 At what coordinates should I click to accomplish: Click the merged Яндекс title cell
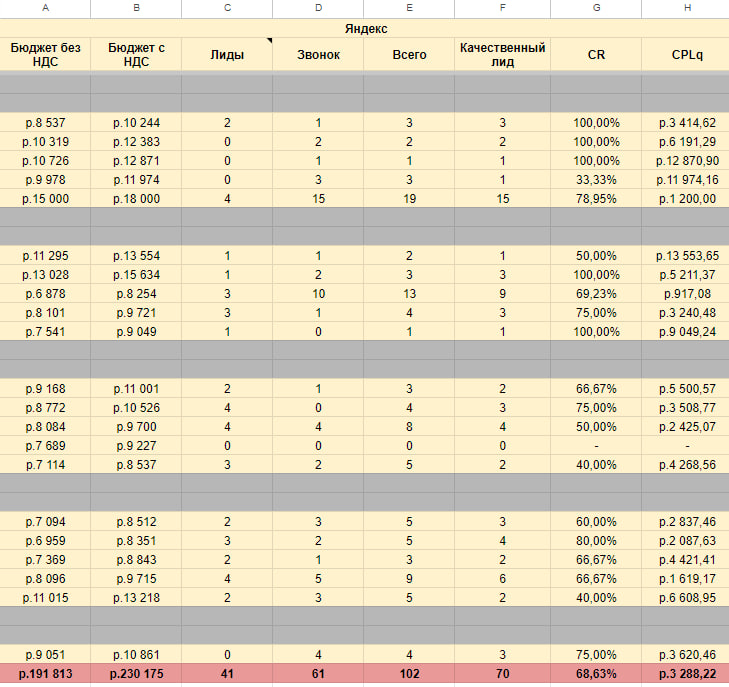(x=364, y=29)
